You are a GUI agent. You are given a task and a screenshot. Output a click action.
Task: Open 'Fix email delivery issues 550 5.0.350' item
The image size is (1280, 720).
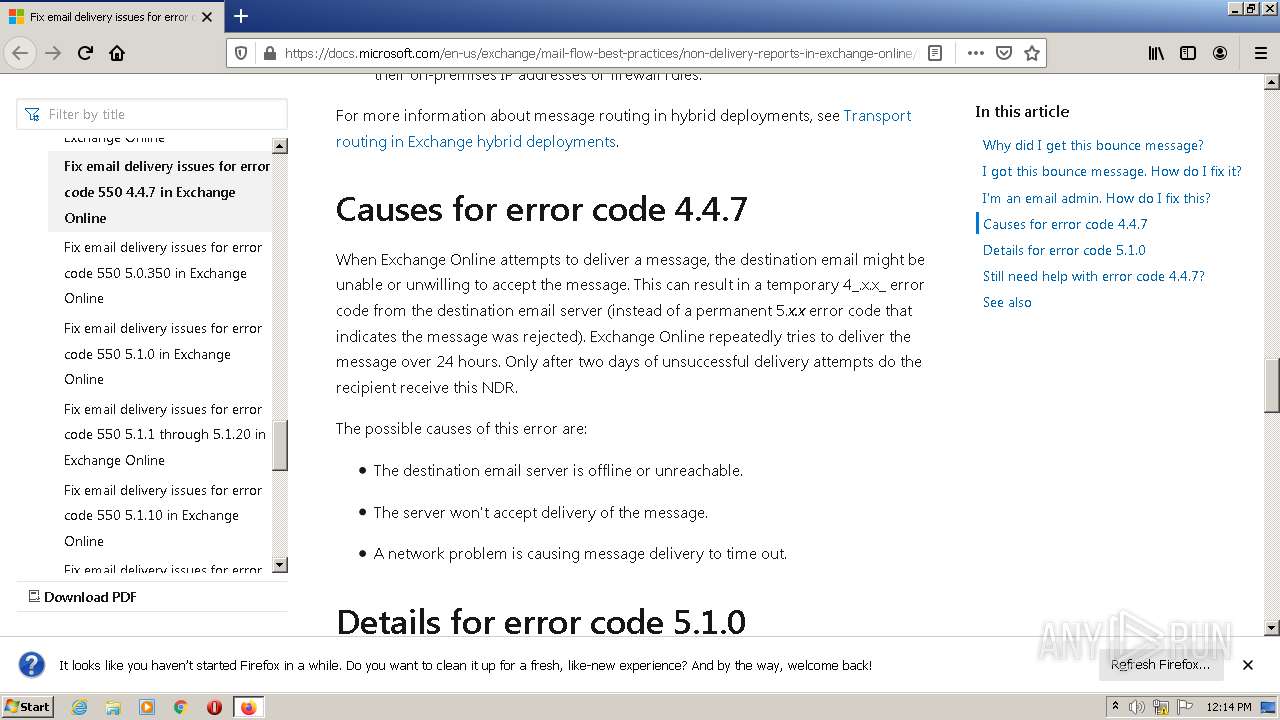pos(163,273)
